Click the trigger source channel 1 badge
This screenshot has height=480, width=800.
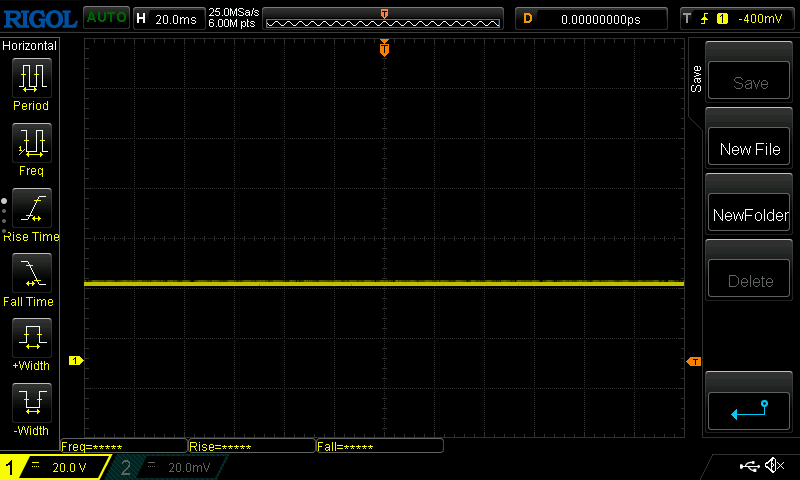coord(722,19)
